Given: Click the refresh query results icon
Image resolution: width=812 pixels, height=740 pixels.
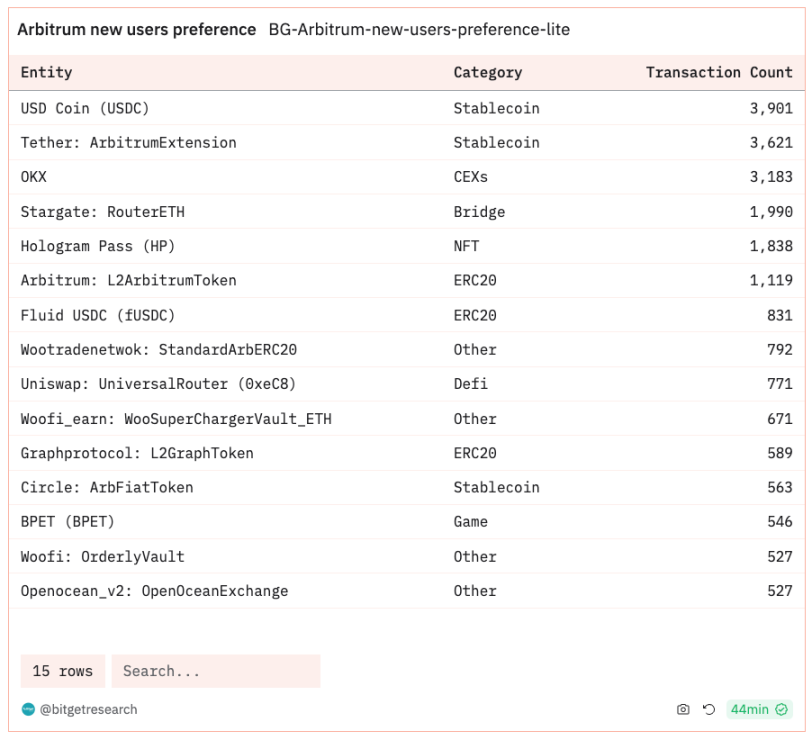Looking at the screenshot, I should (709, 710).
